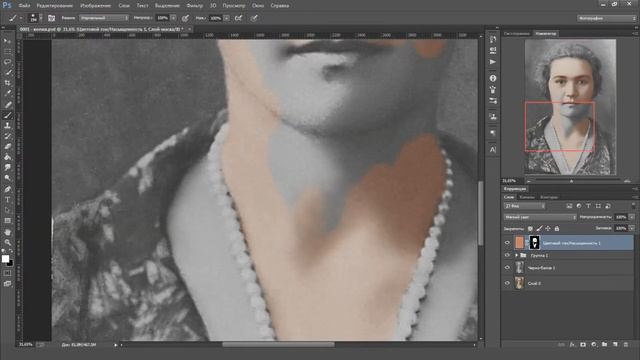Select the Path Selection tool
Image resolution: width=640 pixels, height=360 pixels.
(x=7, y=210)
